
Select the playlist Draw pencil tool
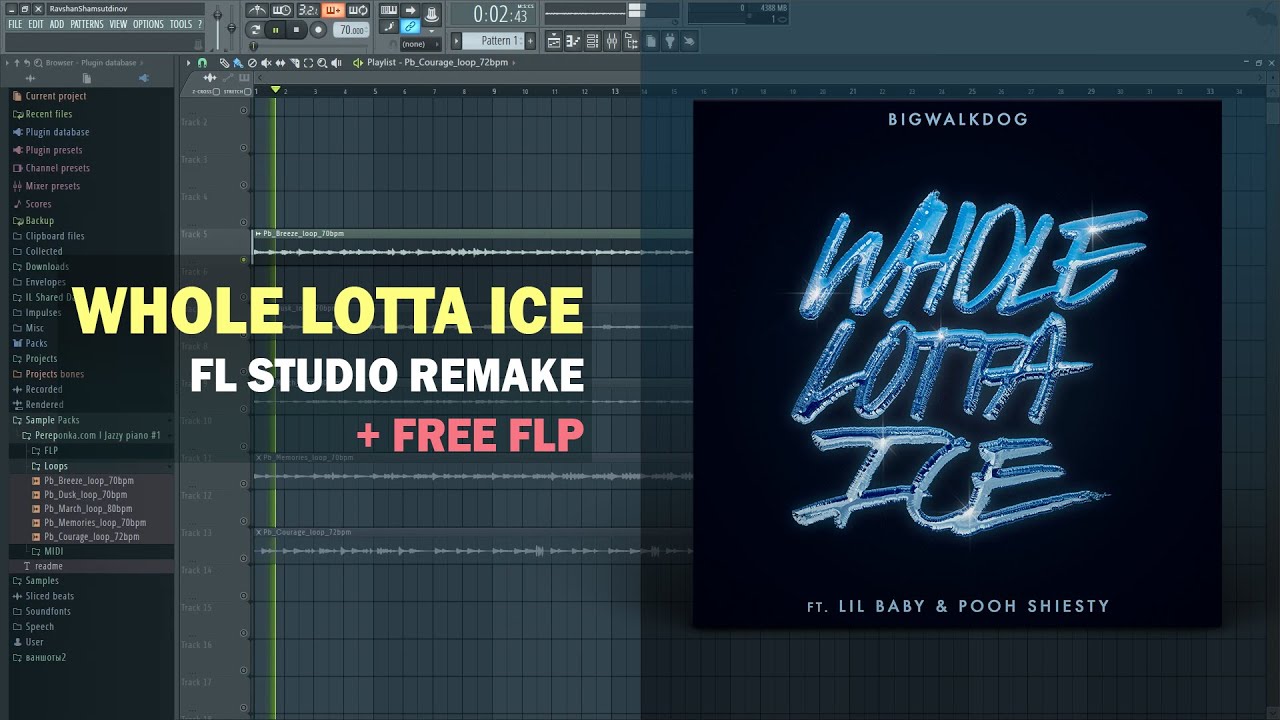[x=224, y=63]
